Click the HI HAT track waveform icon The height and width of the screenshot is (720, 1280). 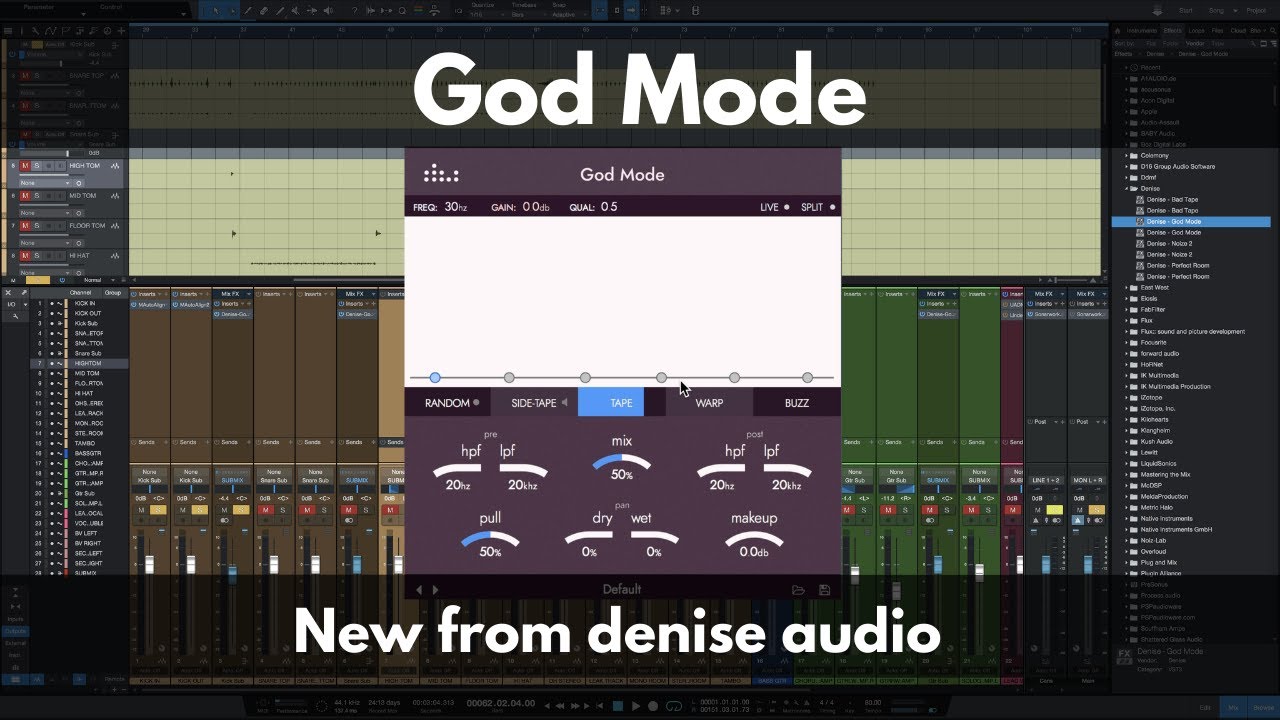(116, 256)
